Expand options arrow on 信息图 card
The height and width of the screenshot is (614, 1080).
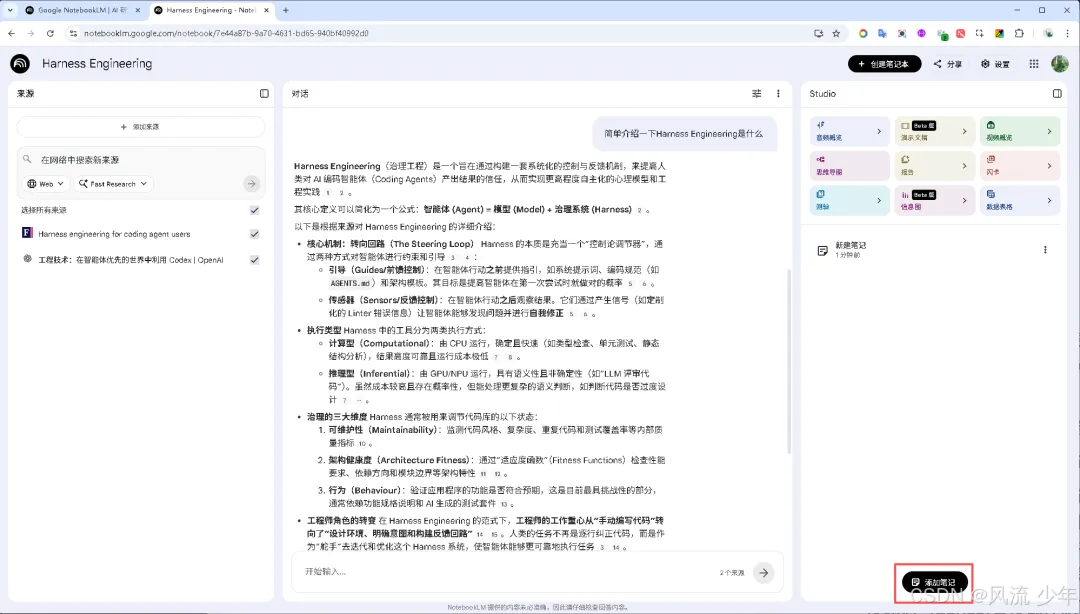pyautogui.click(x=964, y=201)
